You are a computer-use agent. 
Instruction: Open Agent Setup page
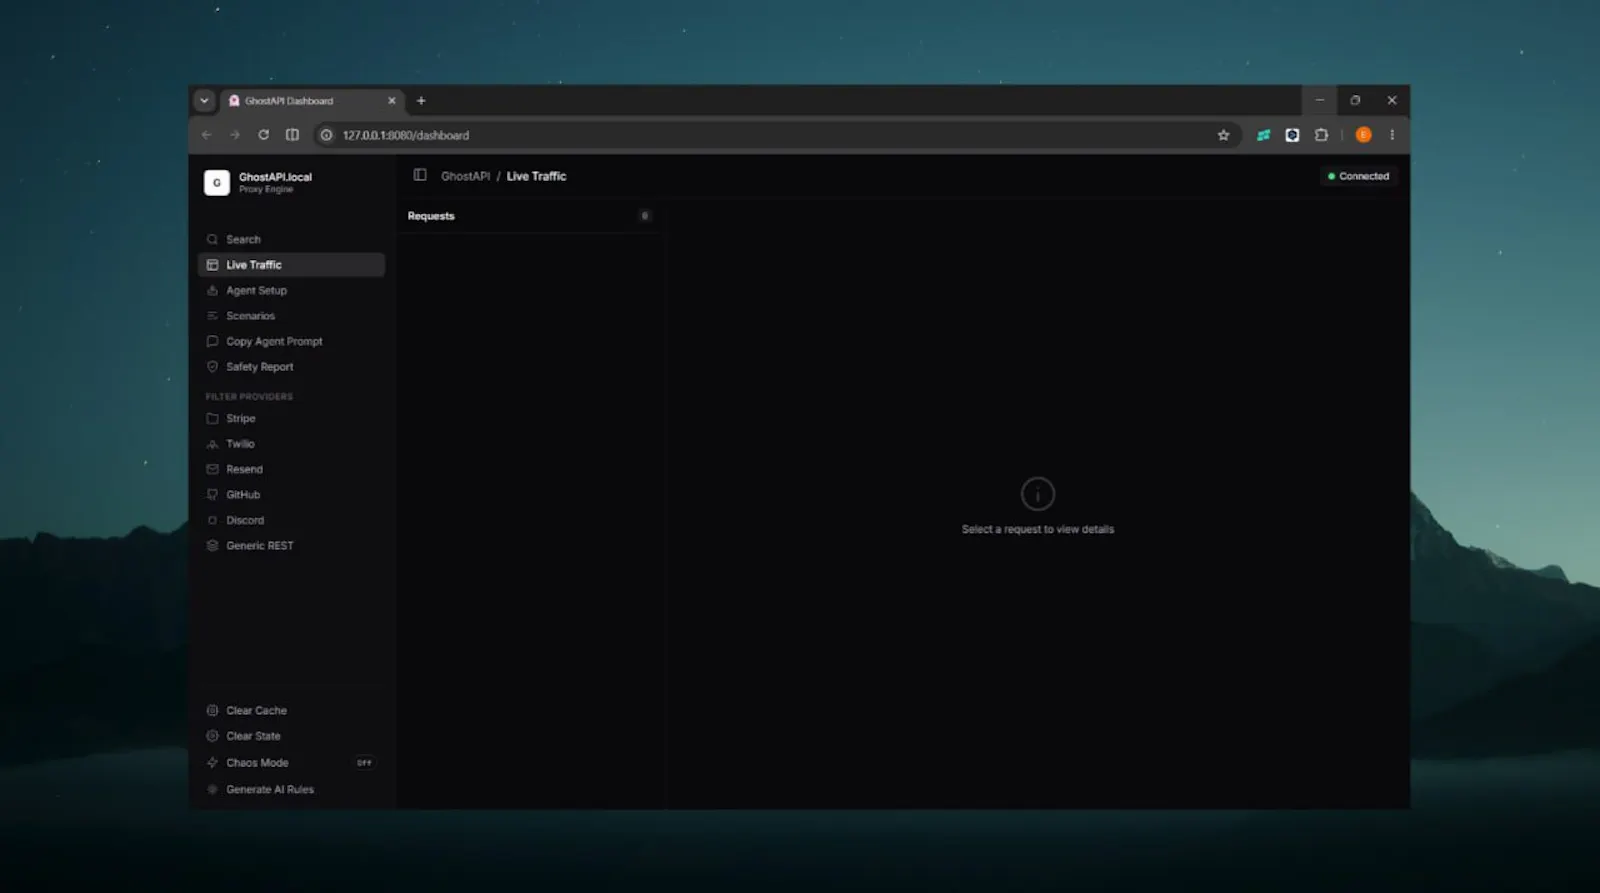291,290
